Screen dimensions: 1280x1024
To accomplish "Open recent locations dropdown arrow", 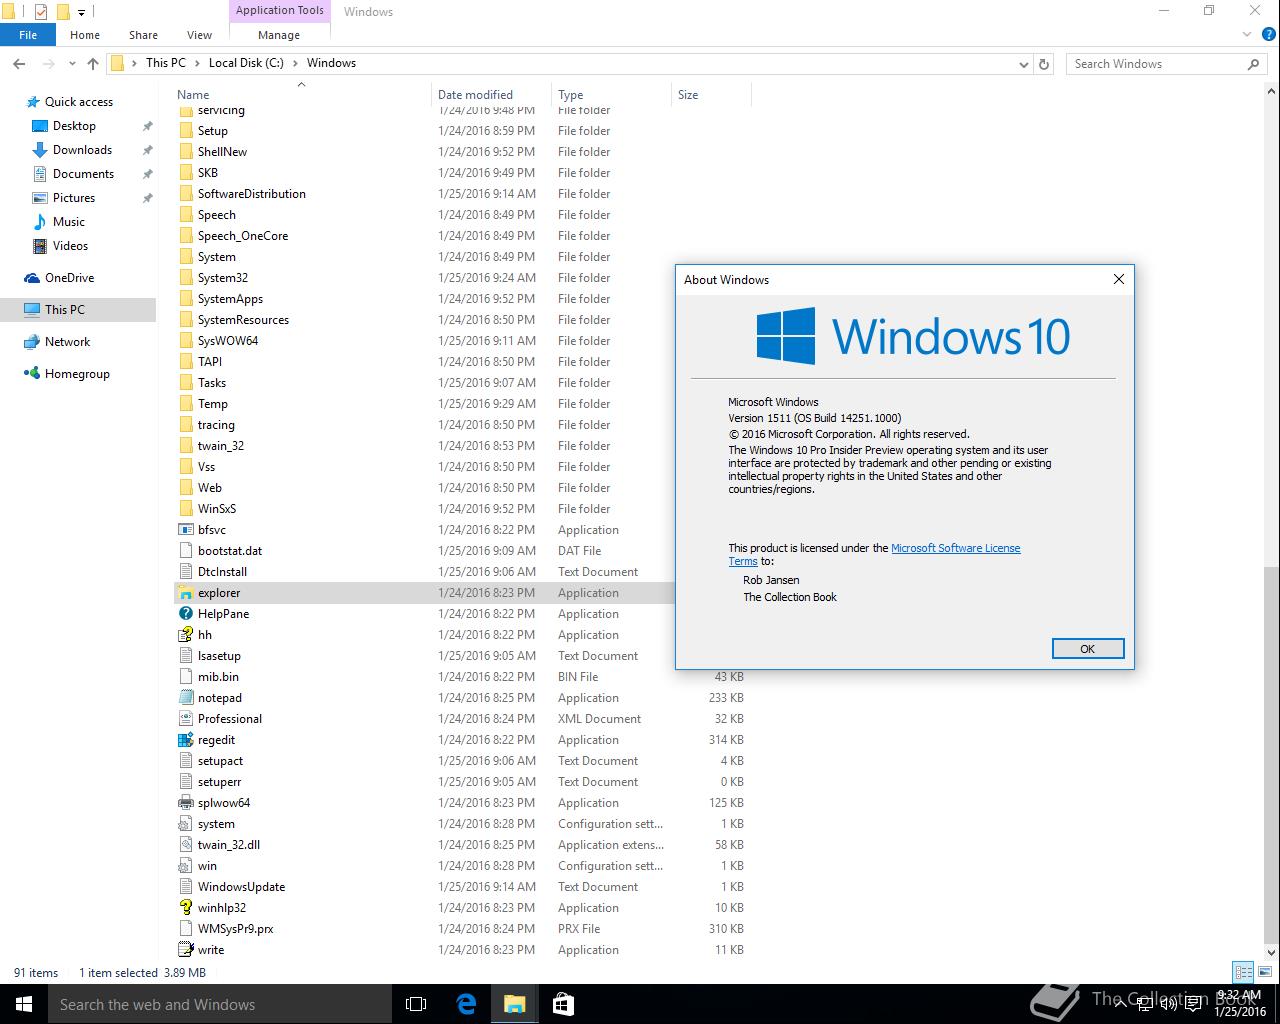I will (72, 63).
